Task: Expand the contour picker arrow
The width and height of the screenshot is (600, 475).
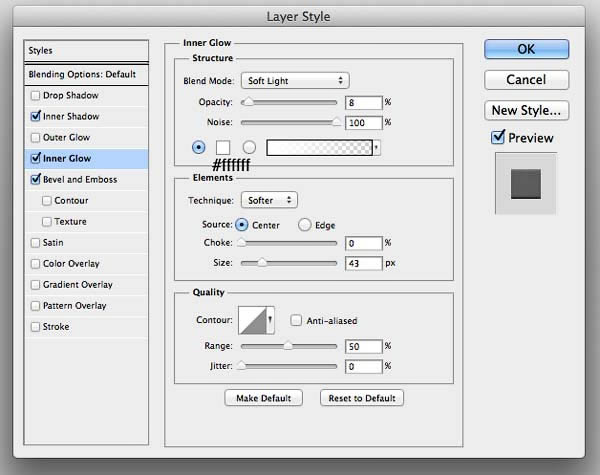Action: pyautogui.click(x=270, y=320)
